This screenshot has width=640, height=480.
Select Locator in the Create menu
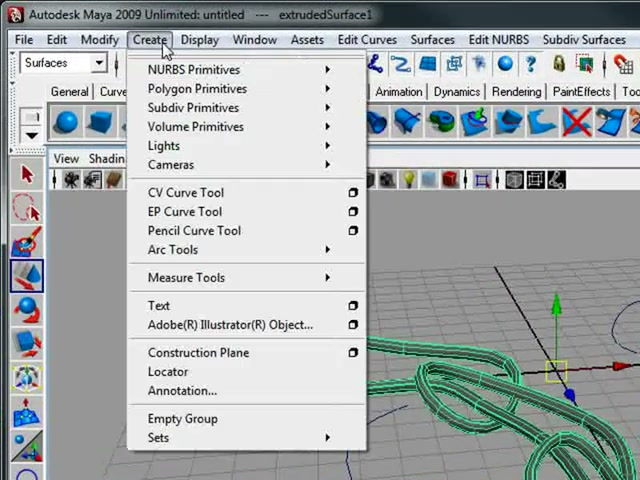pos(168,372)
